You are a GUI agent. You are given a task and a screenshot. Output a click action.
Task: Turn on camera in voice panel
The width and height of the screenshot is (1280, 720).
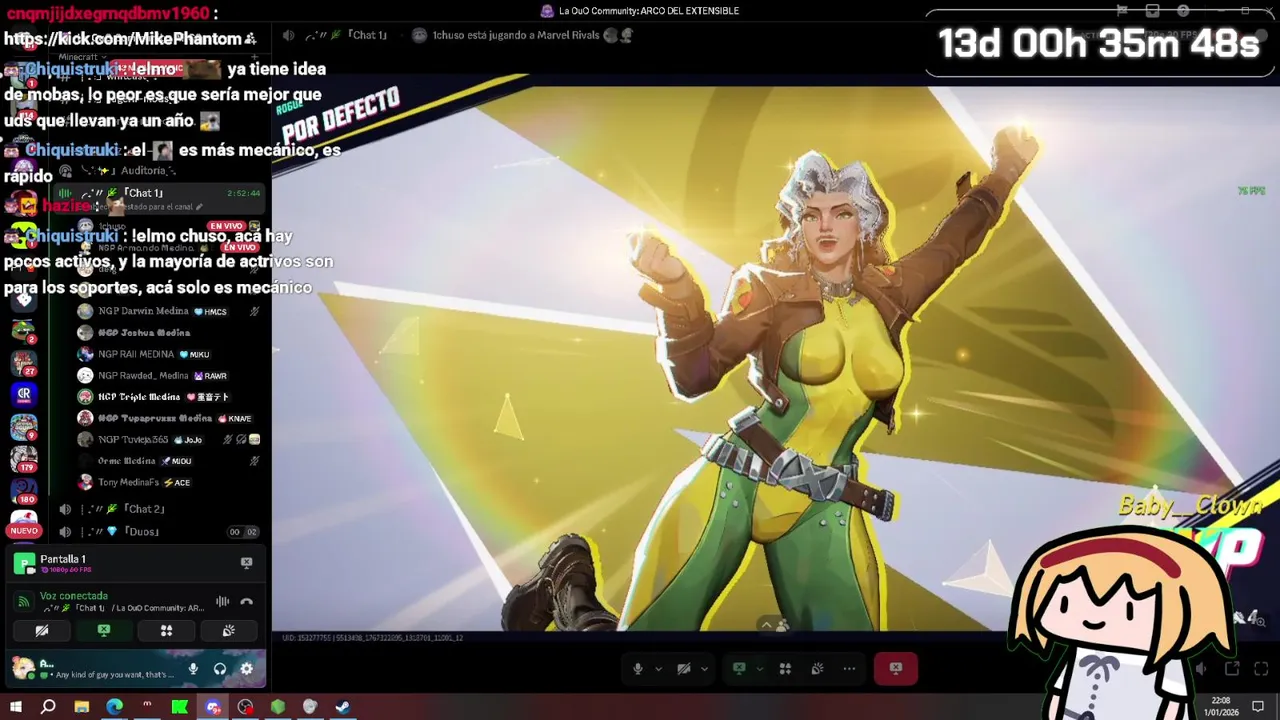point(42,631)
